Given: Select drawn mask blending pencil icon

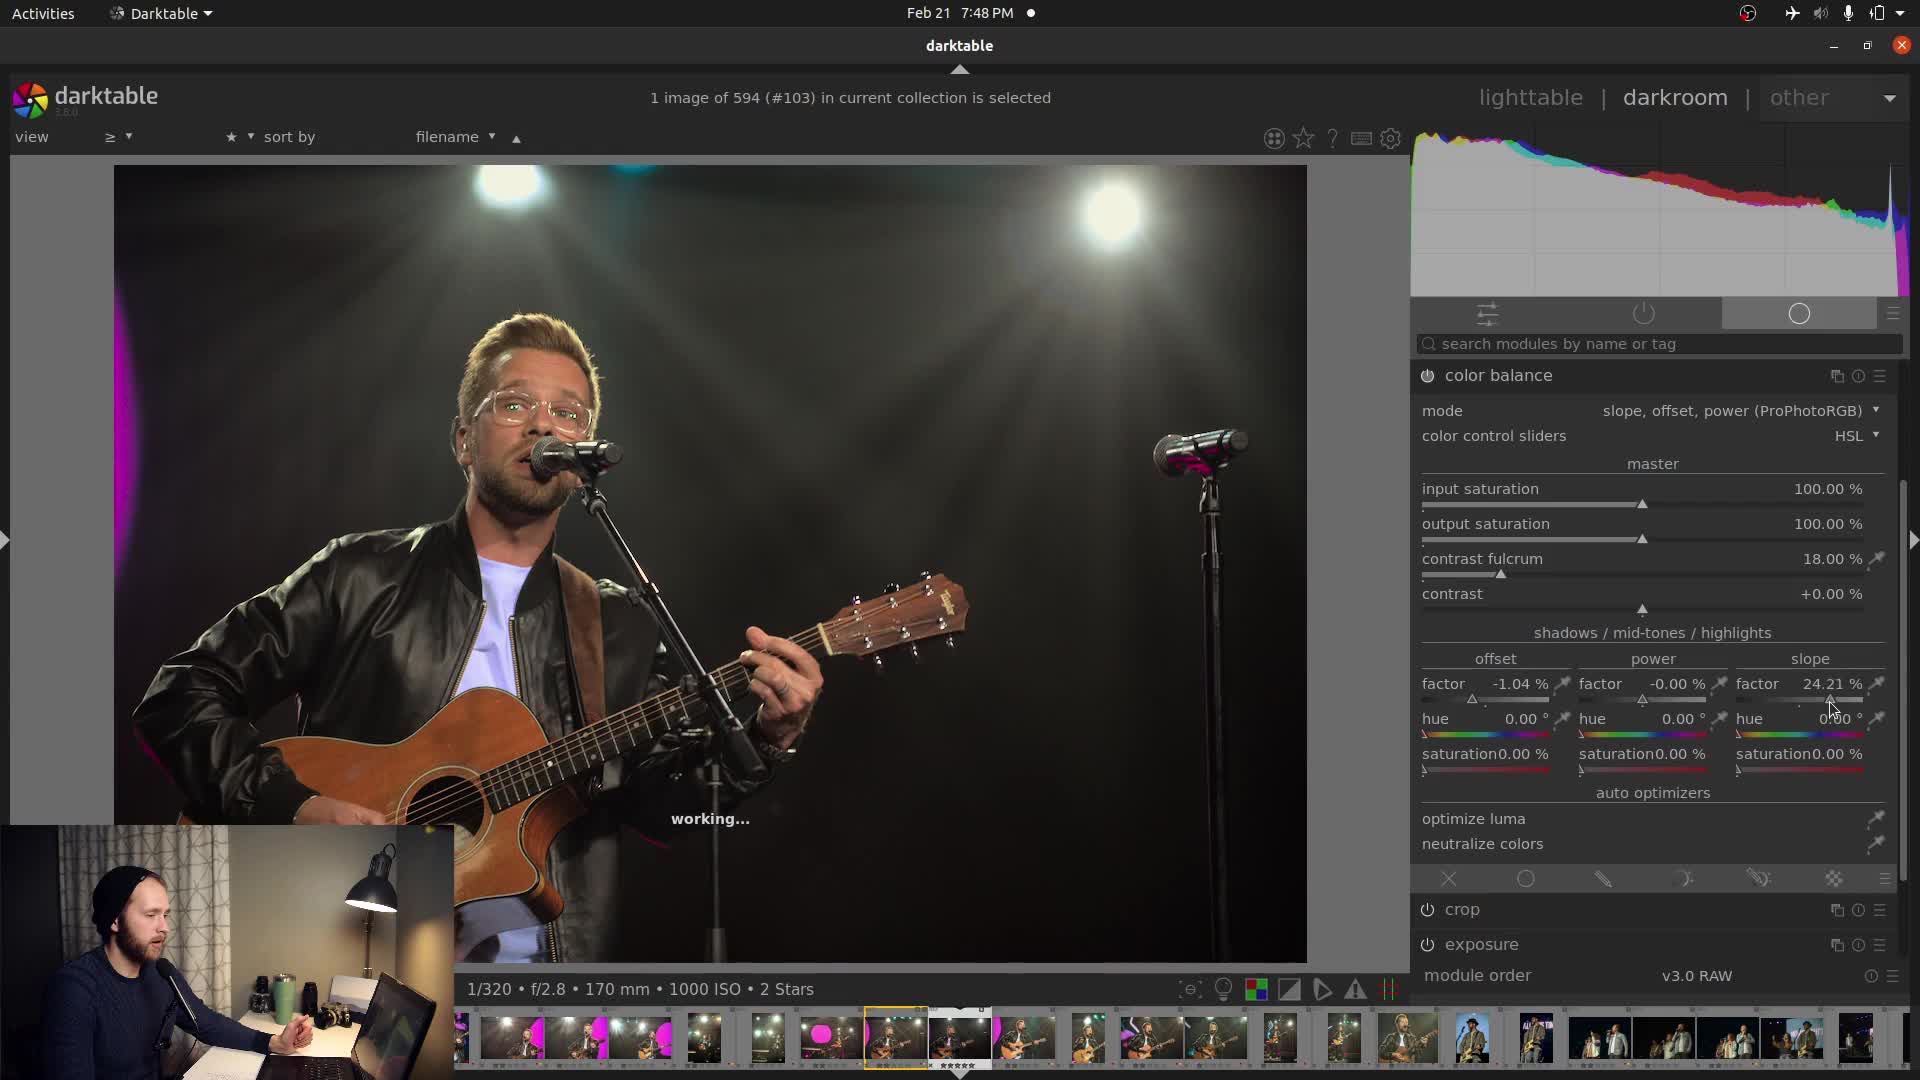Looking at the screenshot, I should (1604, 878).
